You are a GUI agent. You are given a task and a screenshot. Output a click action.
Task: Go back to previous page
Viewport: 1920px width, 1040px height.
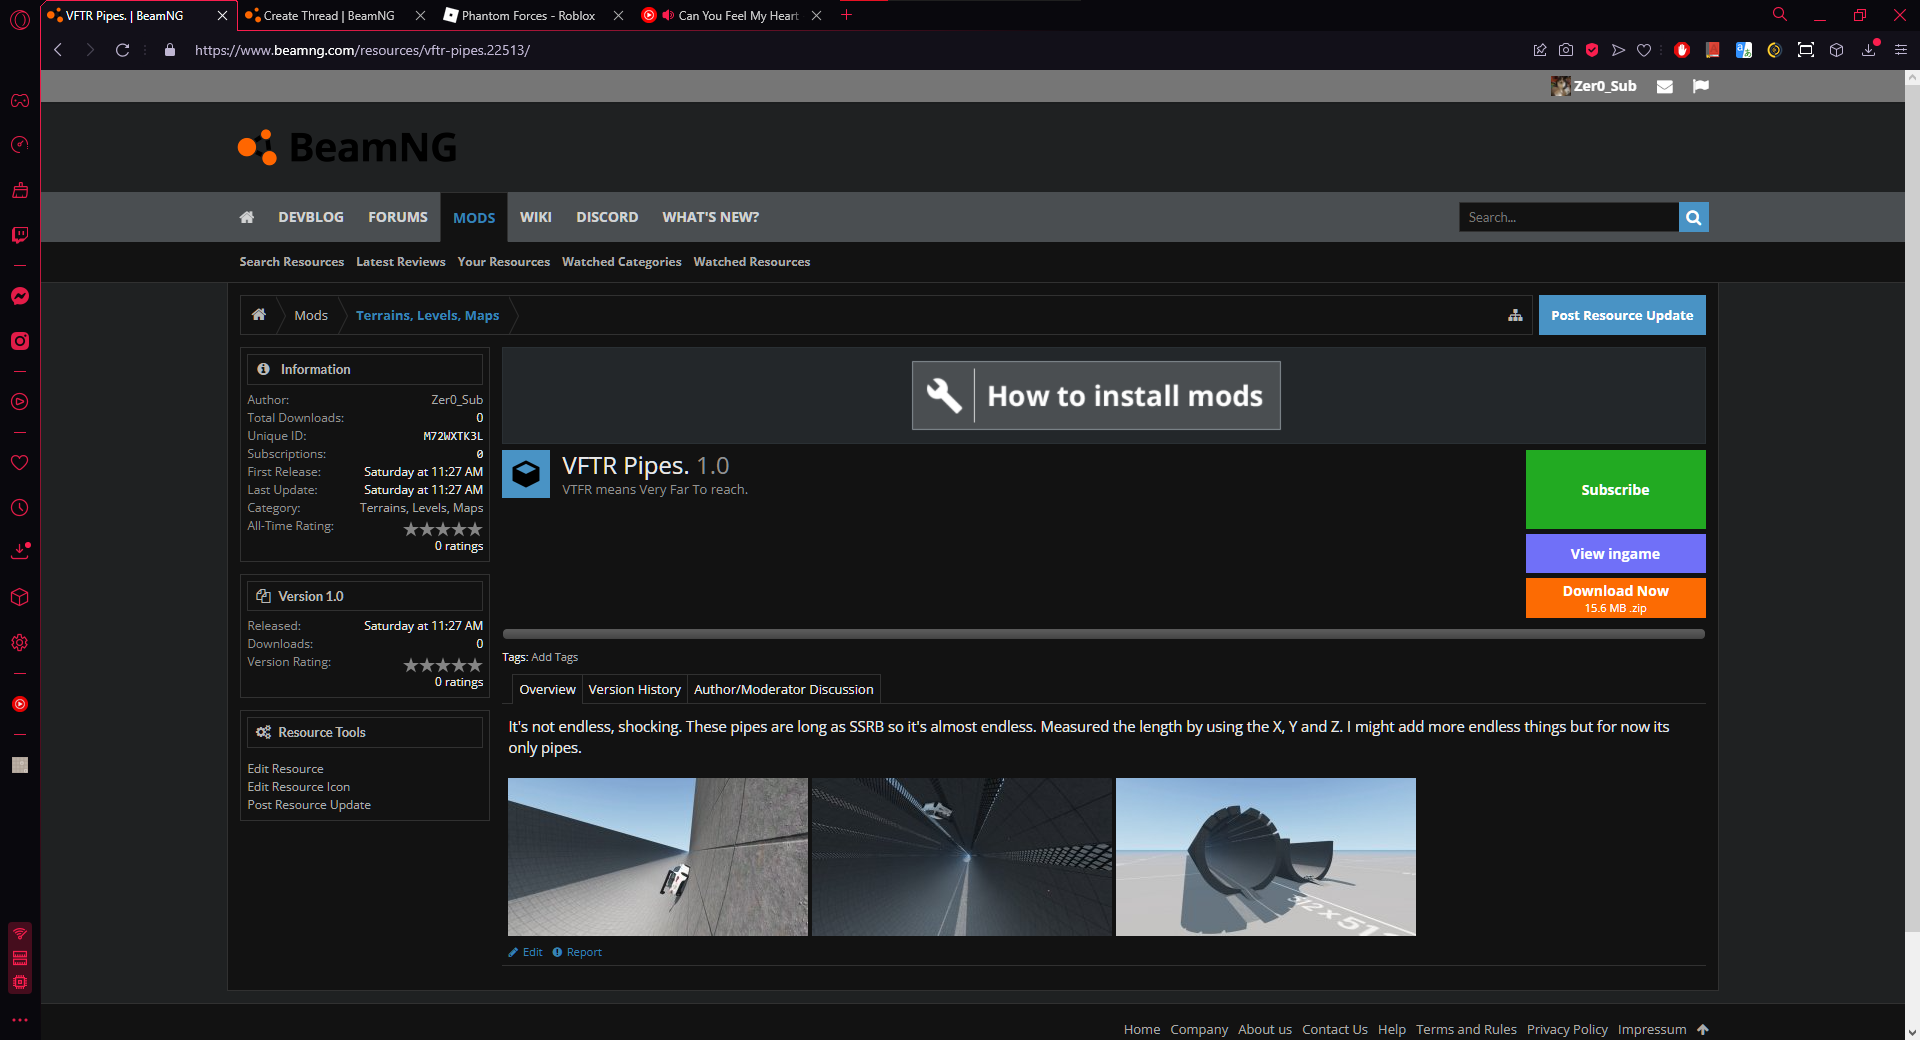pyautogui.click(x=58, y=50)
